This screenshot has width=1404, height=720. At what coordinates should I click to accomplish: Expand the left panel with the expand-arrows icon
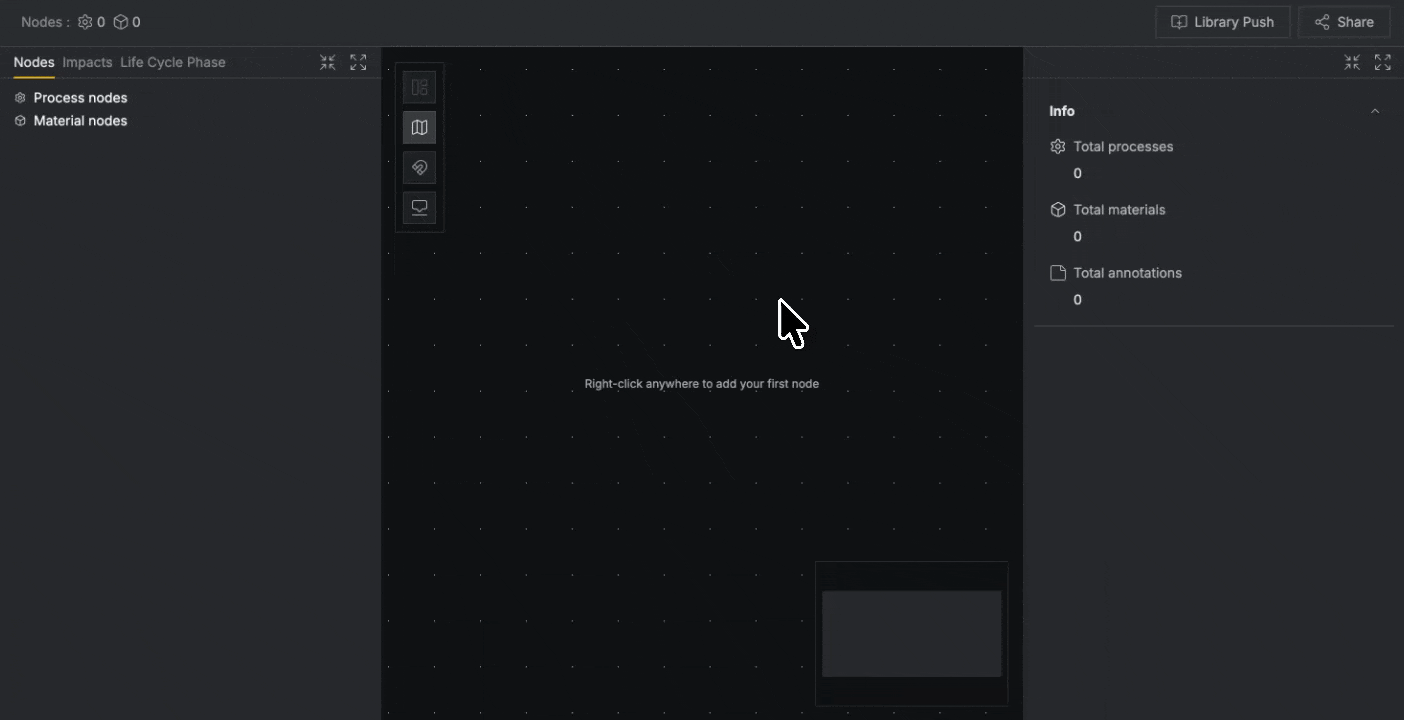(x=358, y=62)
